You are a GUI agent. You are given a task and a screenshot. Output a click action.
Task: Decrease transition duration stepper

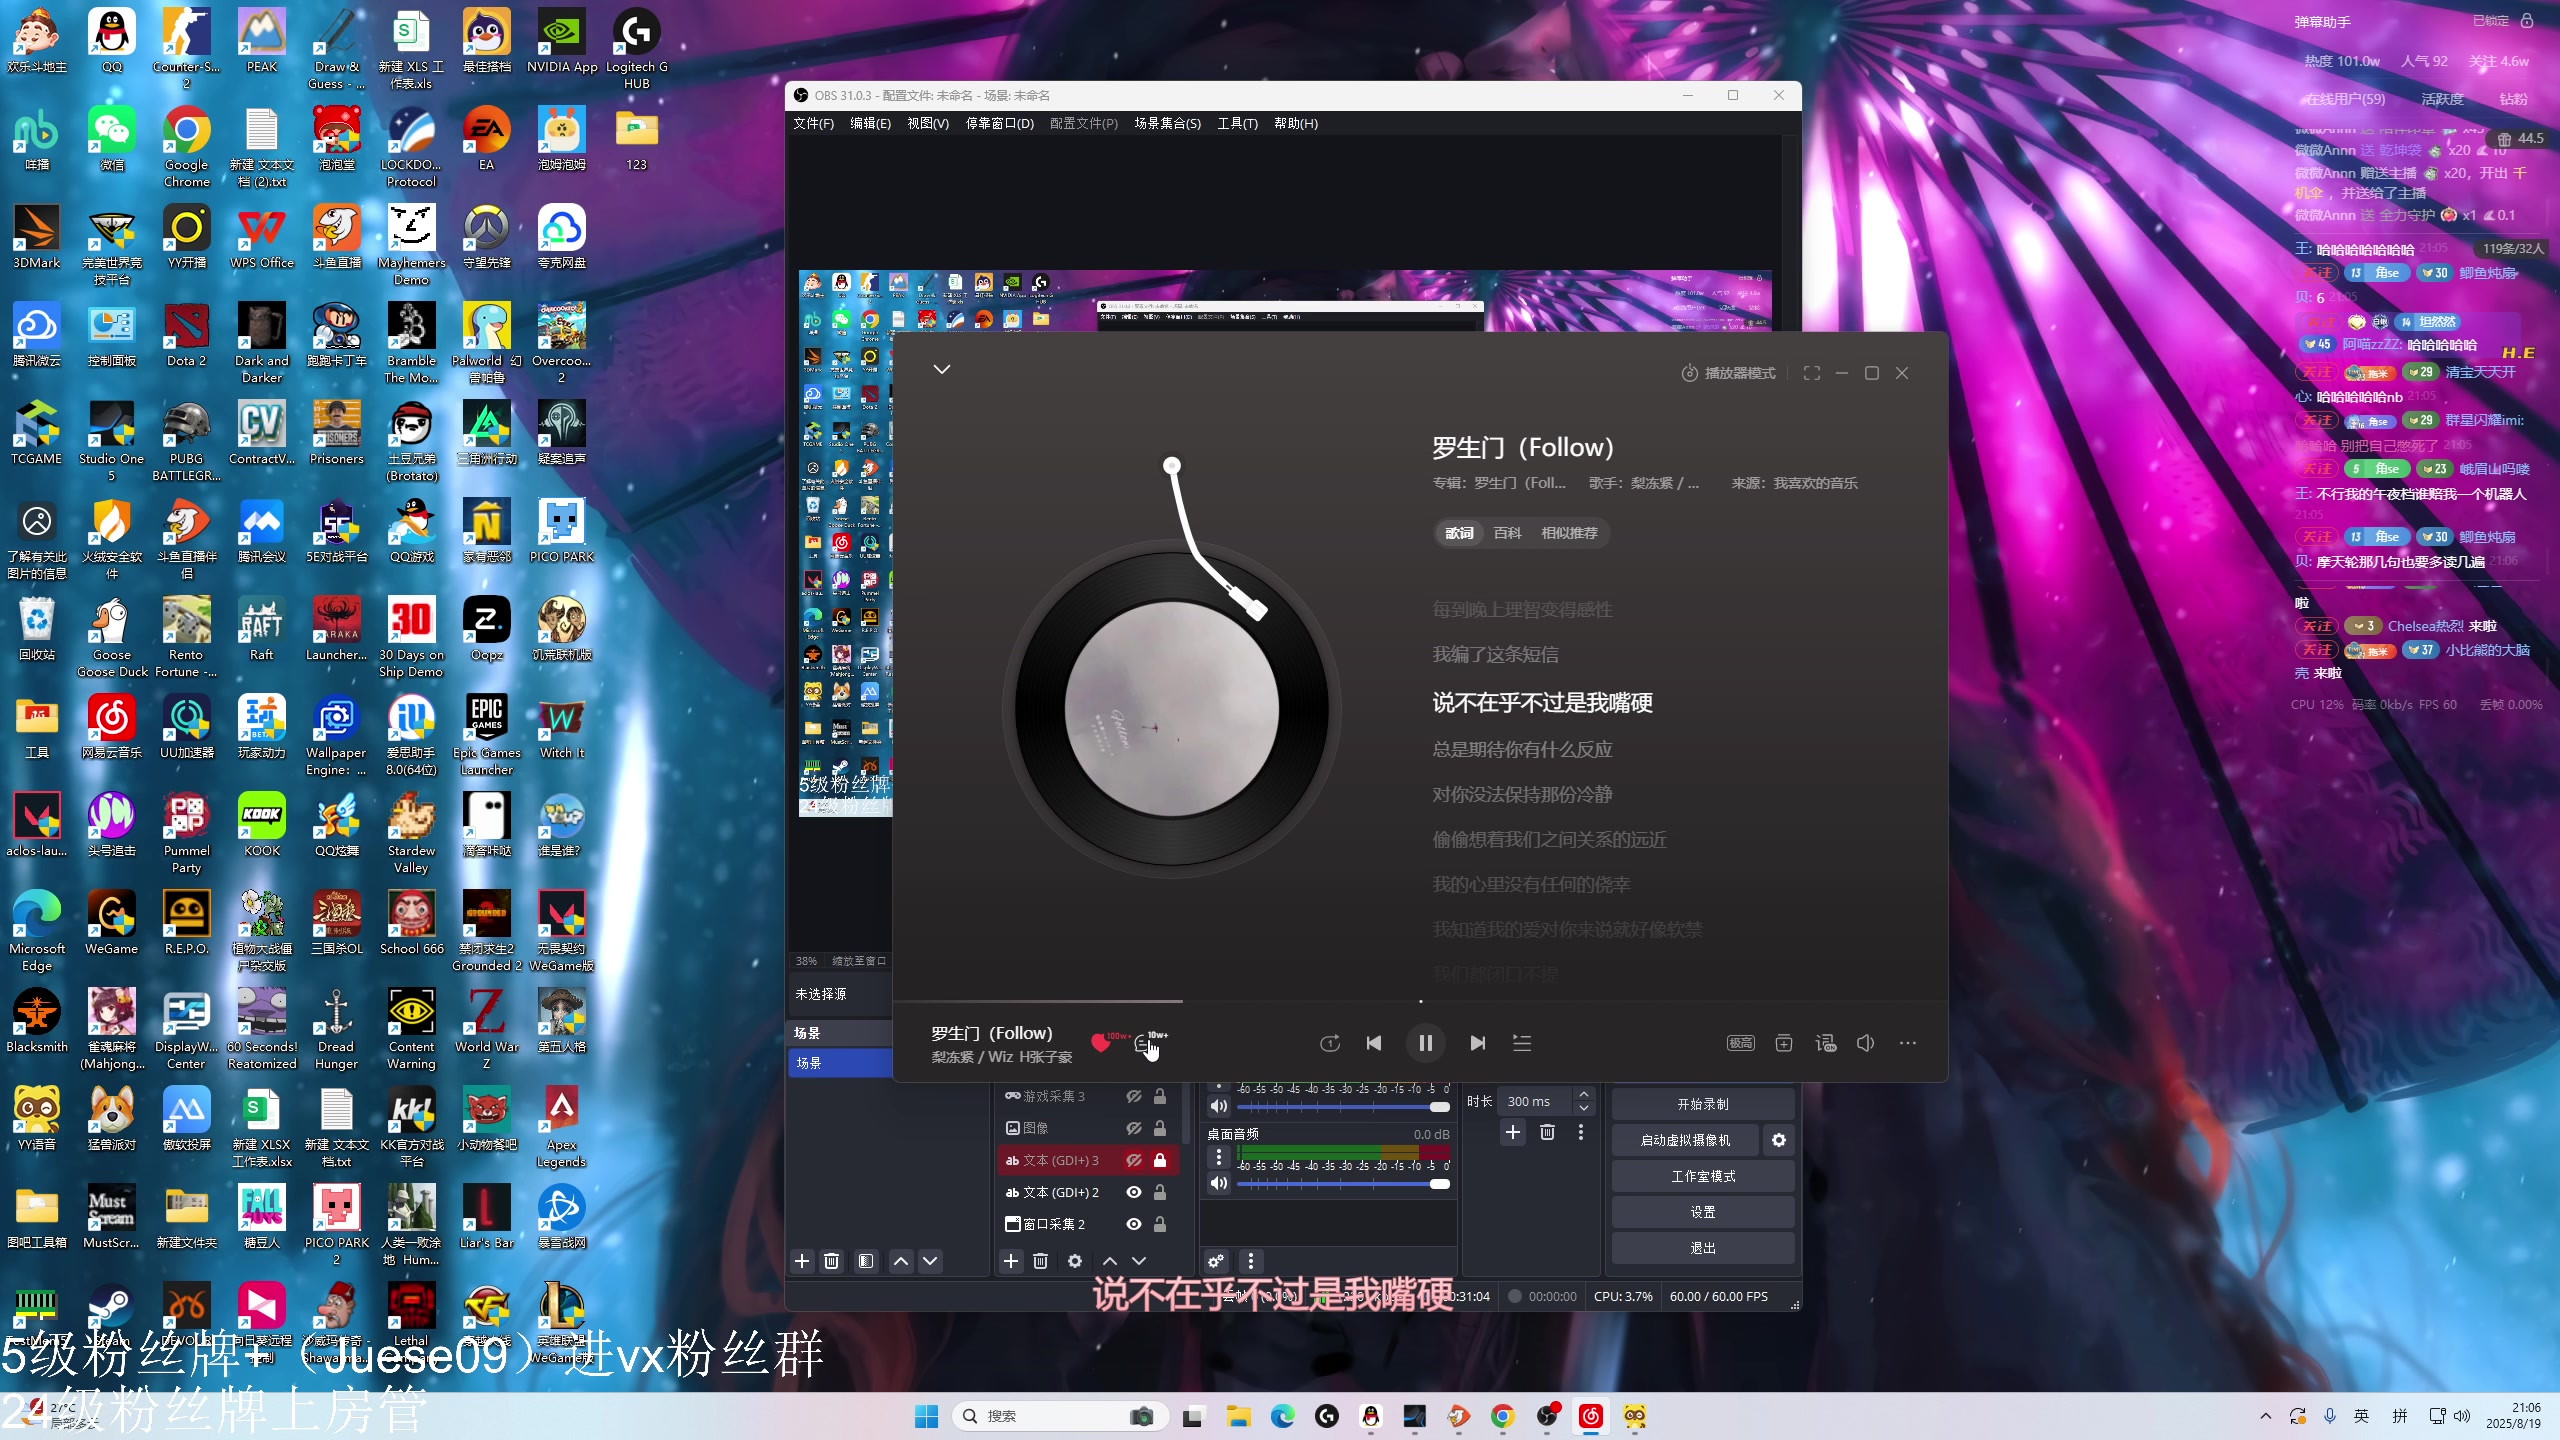[x=1584, y=1108]
